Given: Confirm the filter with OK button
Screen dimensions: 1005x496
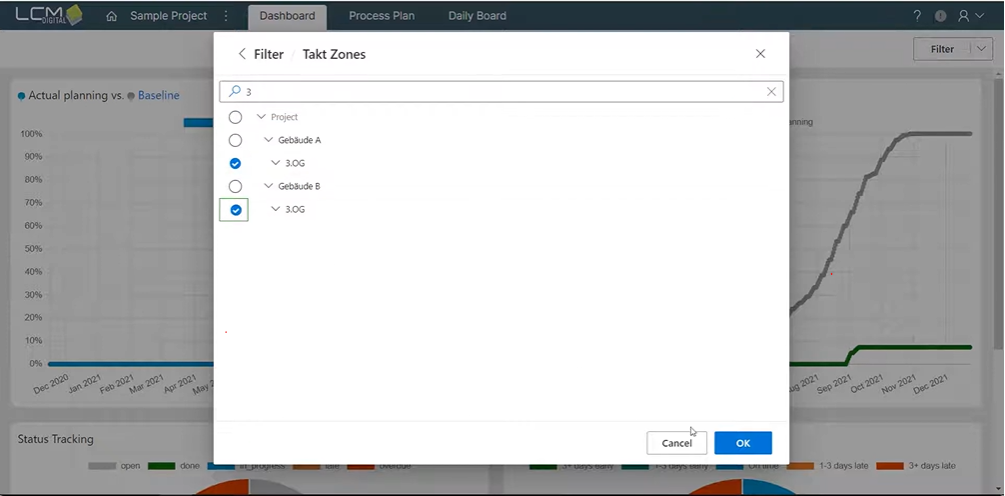Looking at the screenshot, I should pyautogui.click(x=742, y=443).
